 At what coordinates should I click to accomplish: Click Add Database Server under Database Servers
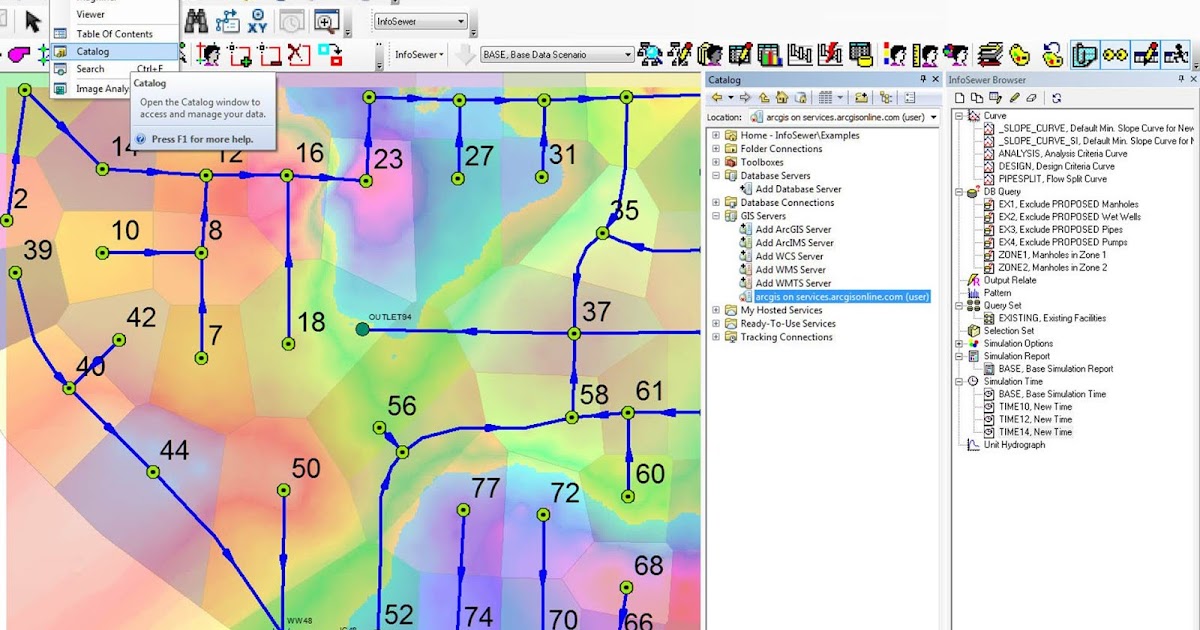click(798, 188)
